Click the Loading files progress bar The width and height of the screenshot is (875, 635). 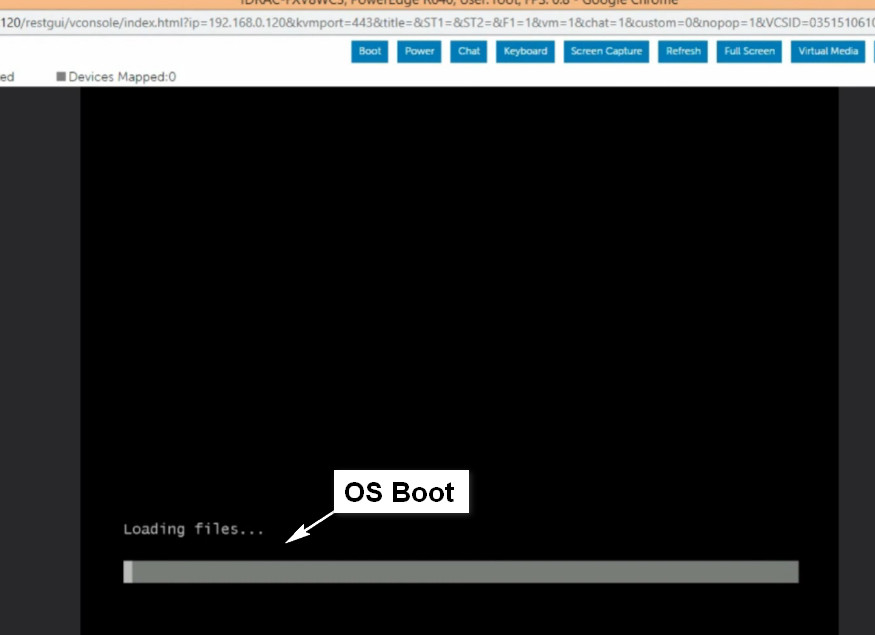(x=461, y=572)
